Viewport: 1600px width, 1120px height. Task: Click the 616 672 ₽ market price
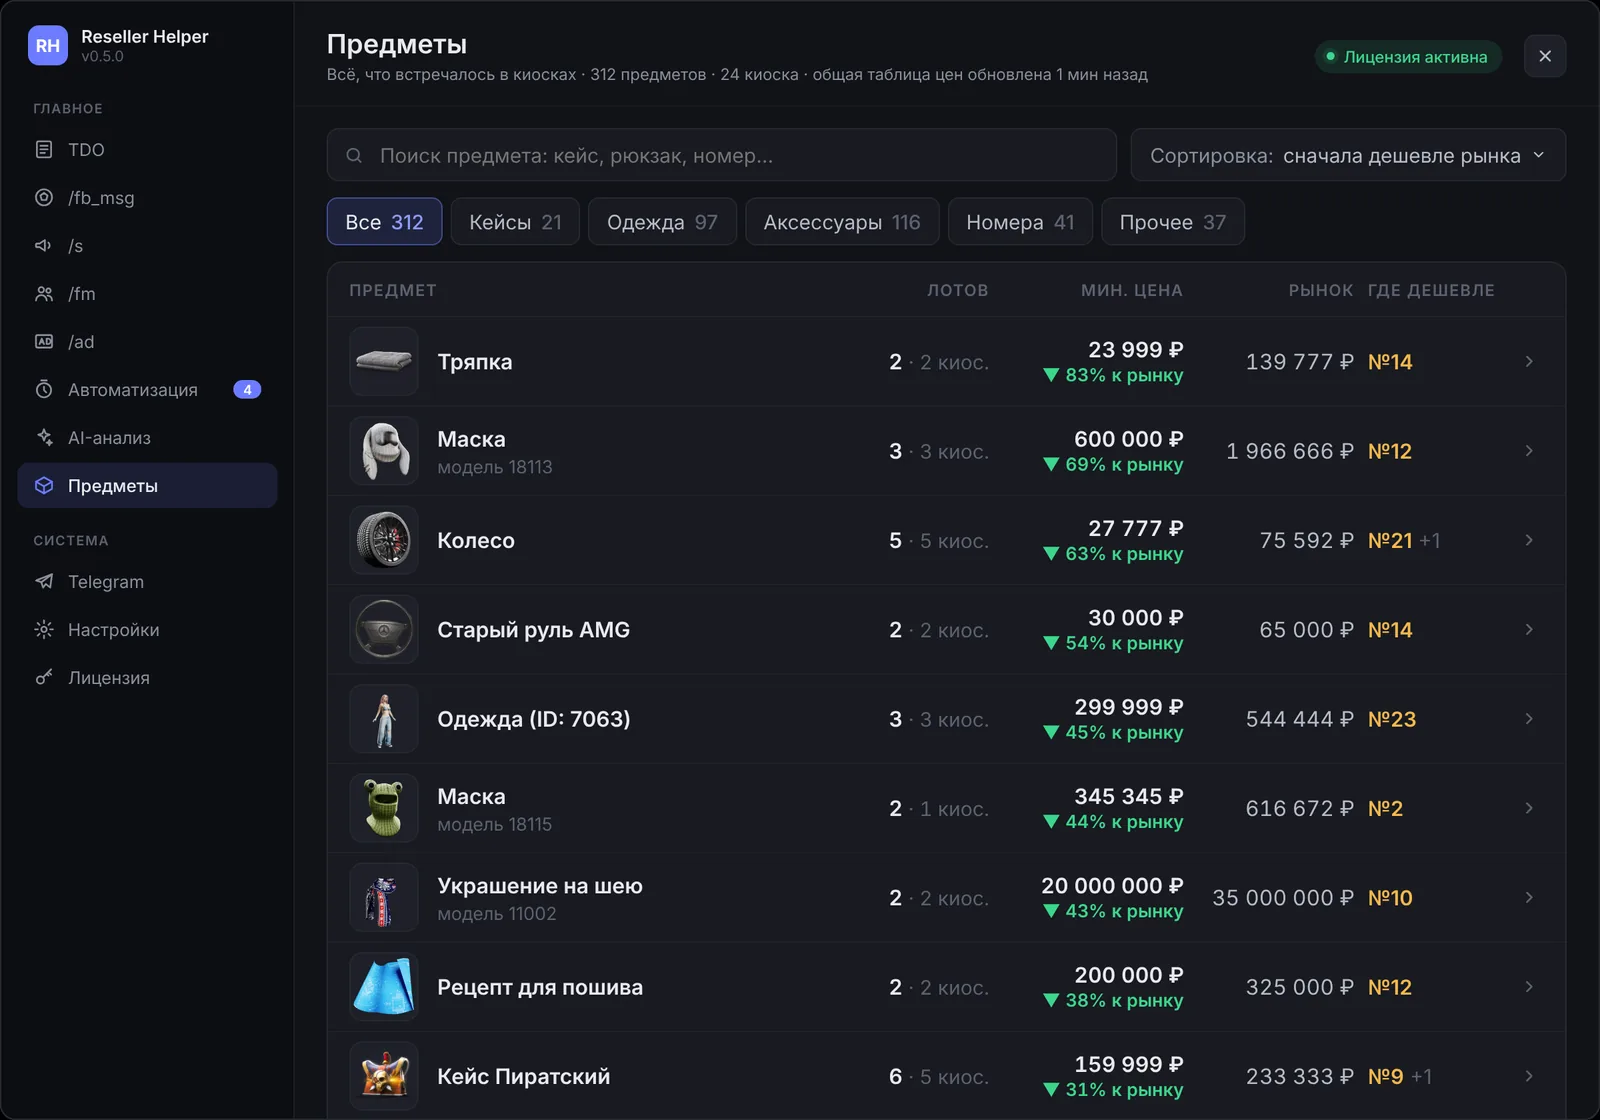tap(1299, 808)
